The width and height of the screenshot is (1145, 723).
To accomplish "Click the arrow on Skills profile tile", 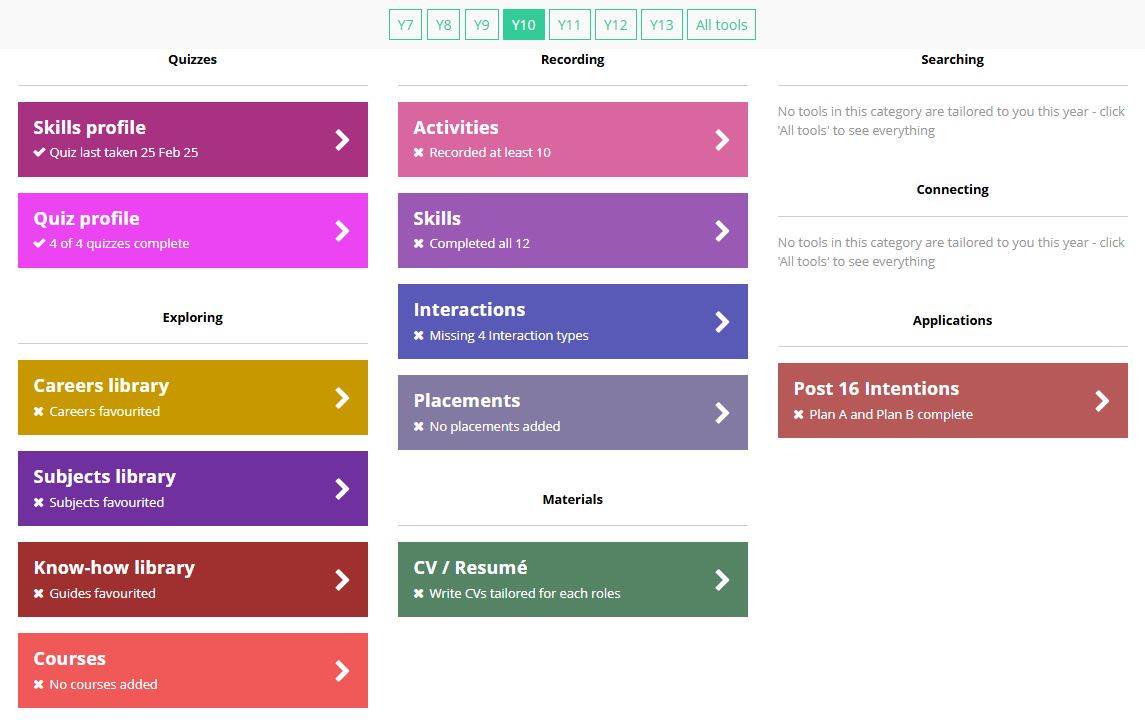I will click(x=342, y=140).
